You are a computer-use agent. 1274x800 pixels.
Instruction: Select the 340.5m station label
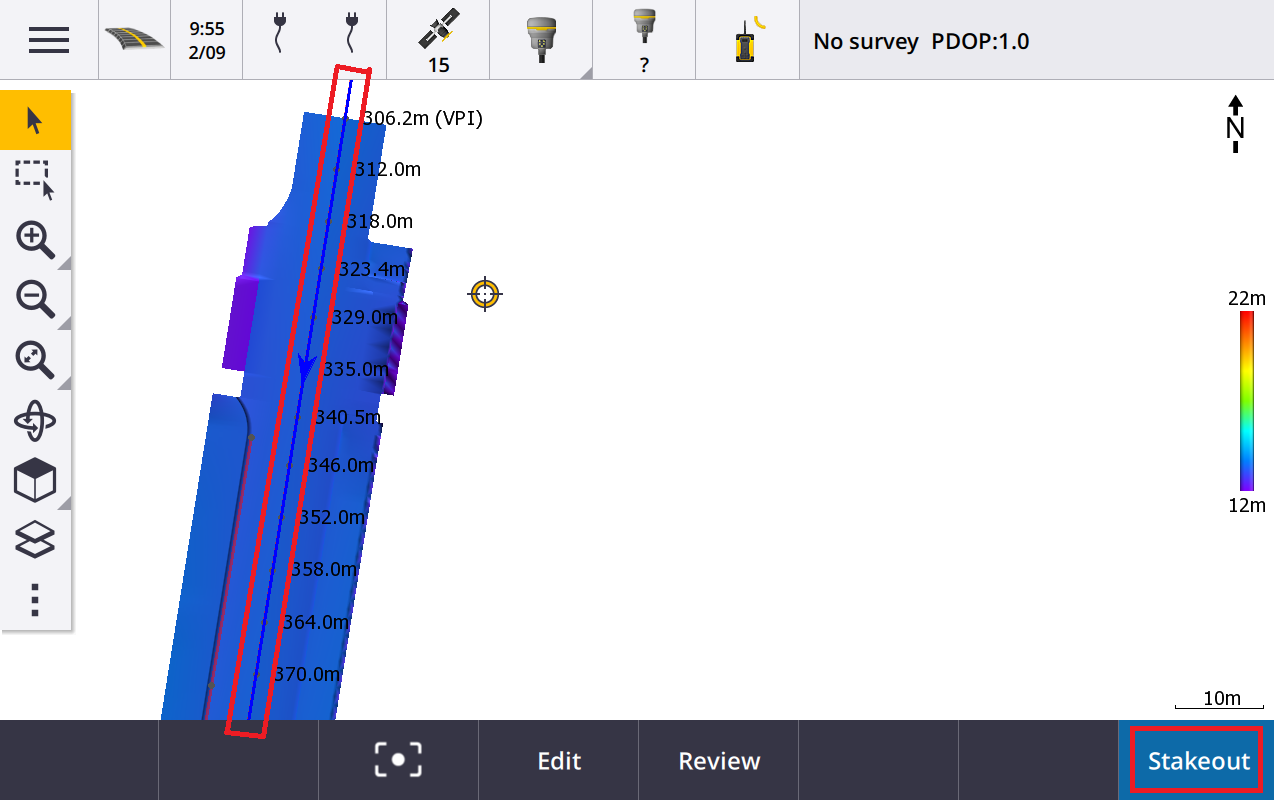pos(348,417)
